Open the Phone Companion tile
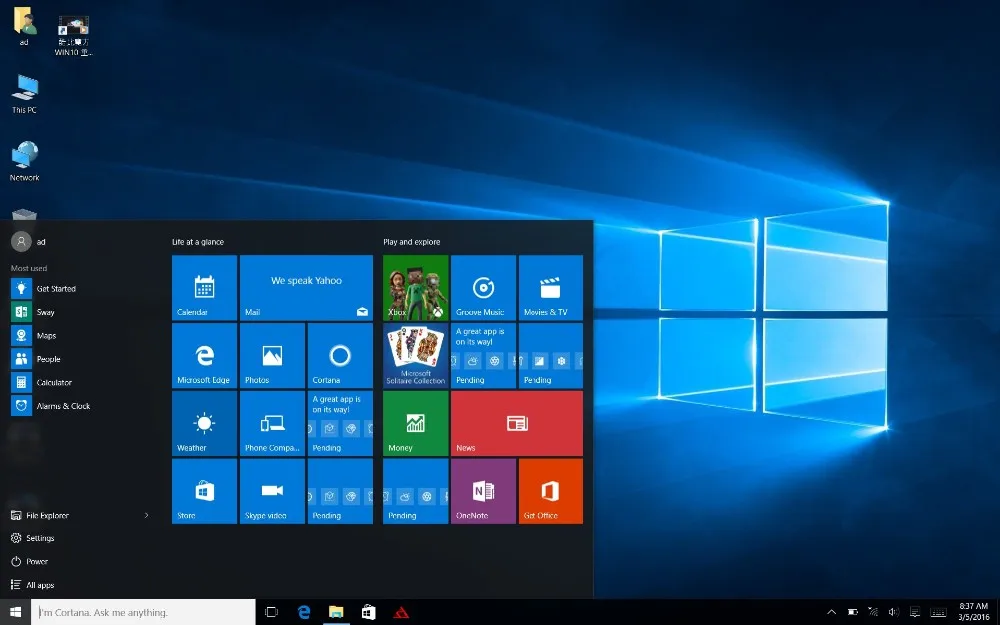Viewport: 1000px width, 625px height. pyautogui.click(x=272, y=423)
